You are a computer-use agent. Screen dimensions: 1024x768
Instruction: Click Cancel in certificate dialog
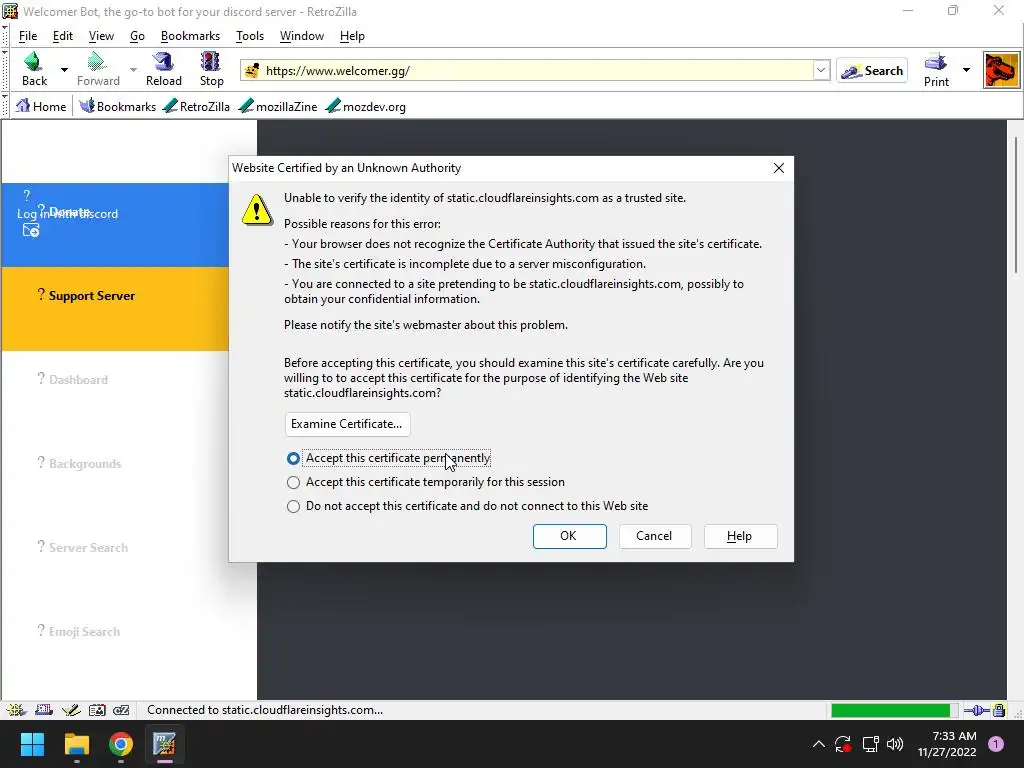(x=655, y=536)
